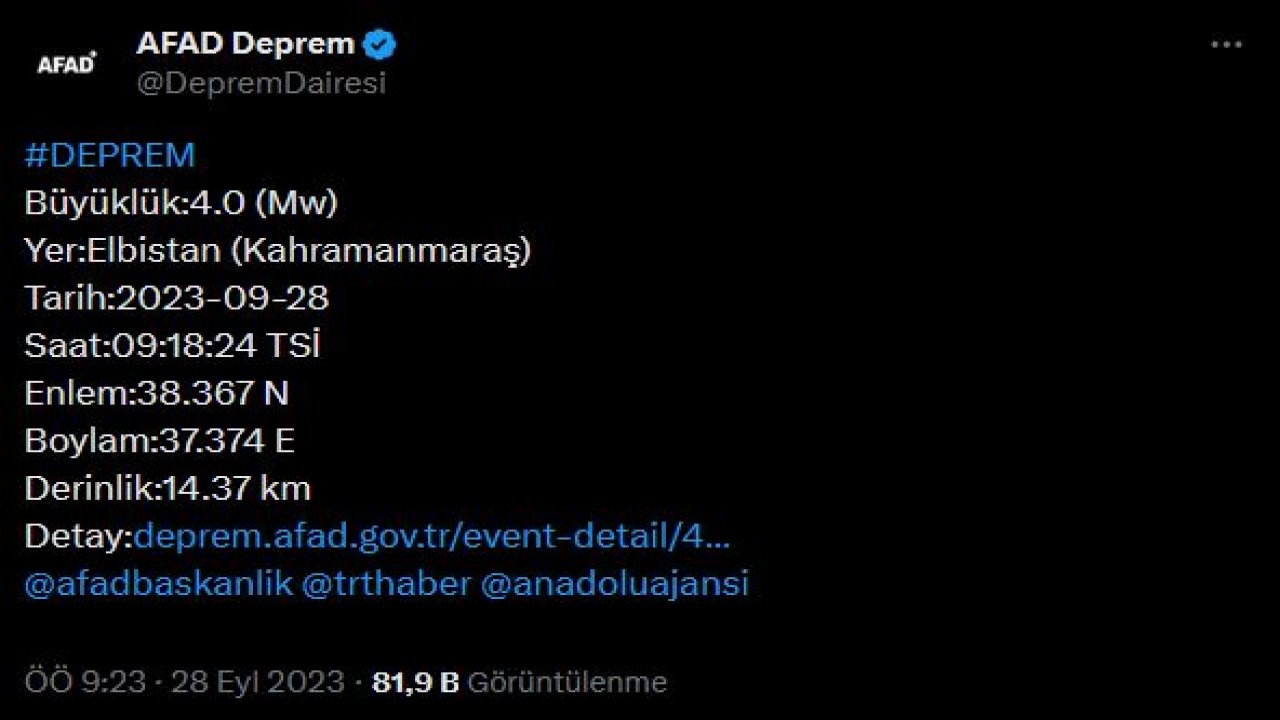The image size is (1280, 720).
Task: Click the AFAD profile avatar logo
Action: click(66, 63)
